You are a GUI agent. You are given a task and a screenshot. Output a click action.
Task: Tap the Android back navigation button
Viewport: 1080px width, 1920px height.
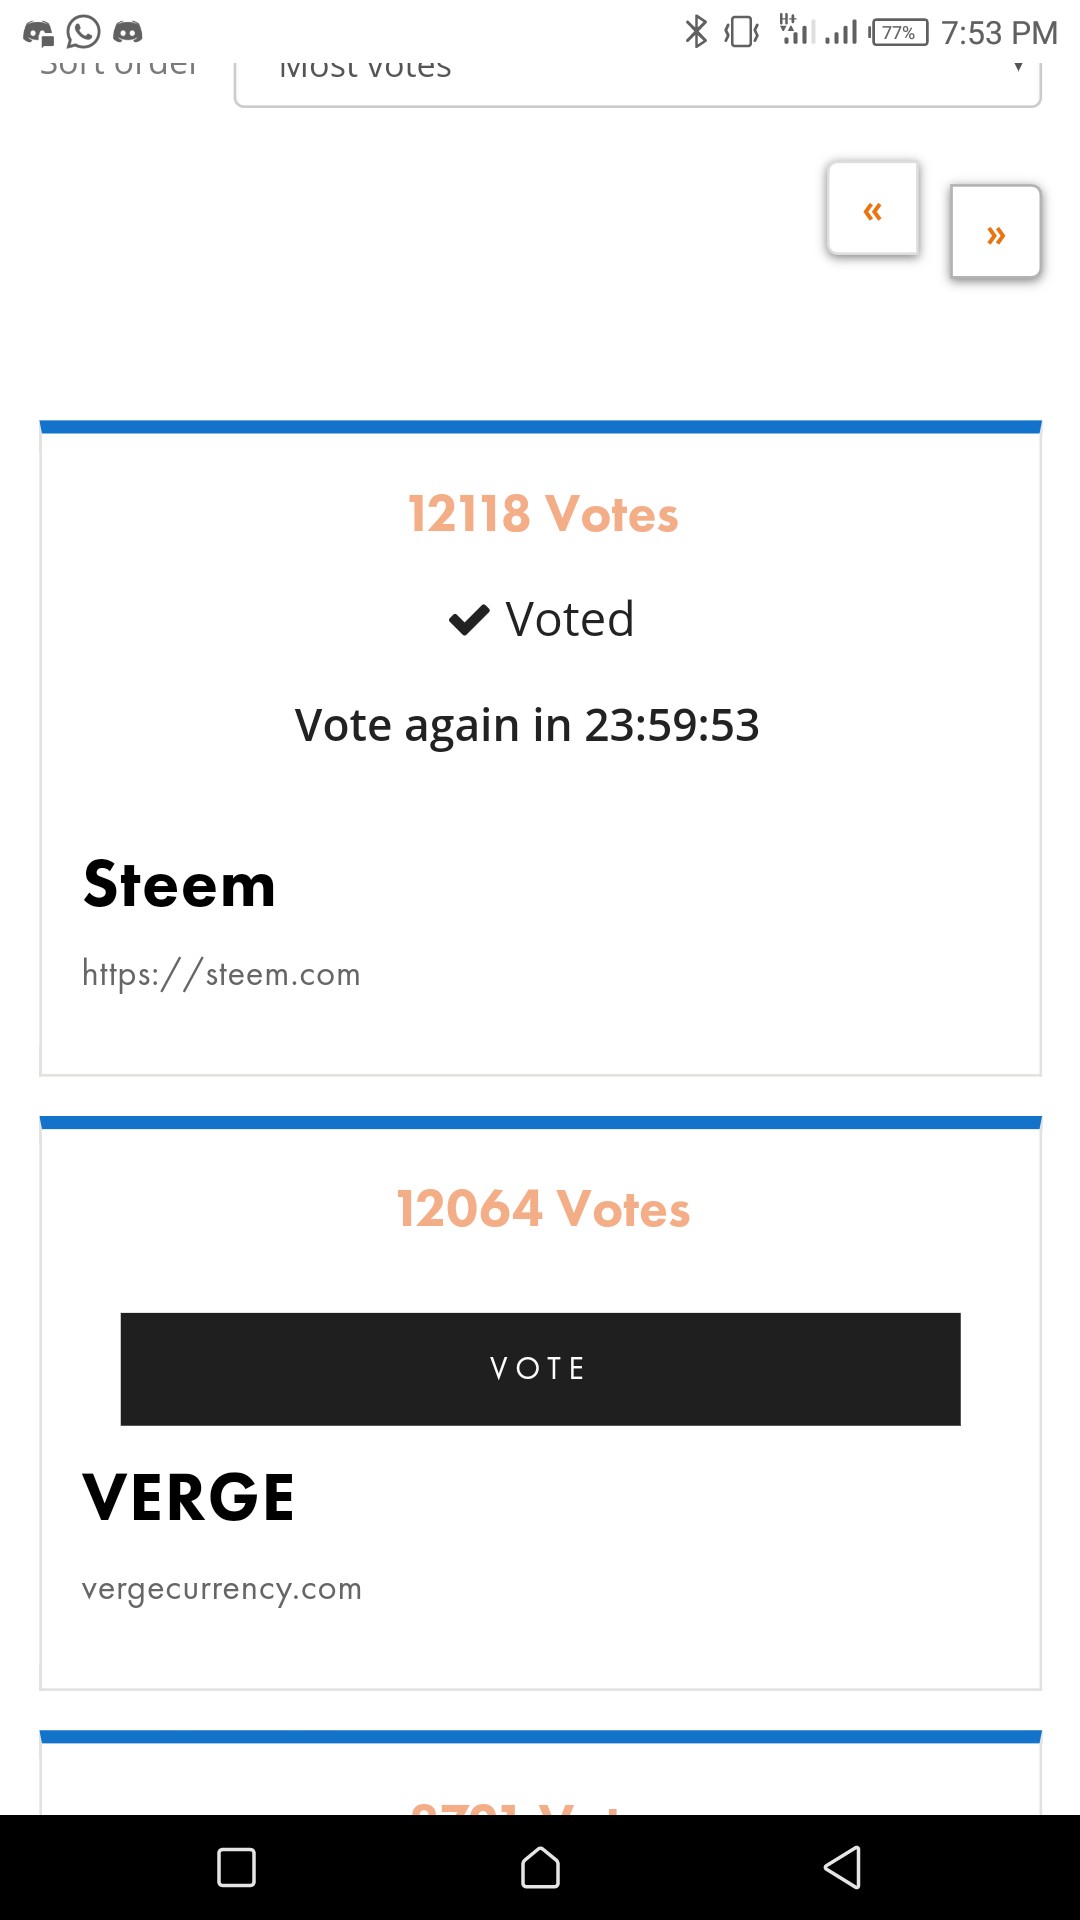tap(842, 1867)
